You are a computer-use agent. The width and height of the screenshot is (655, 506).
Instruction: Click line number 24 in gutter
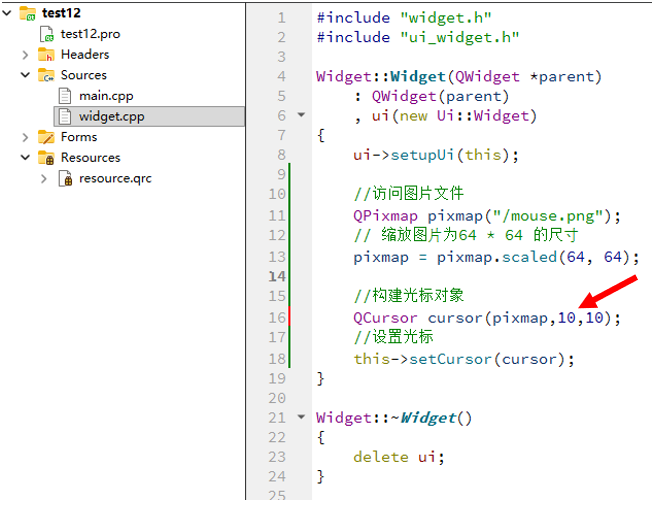[277, 476]
